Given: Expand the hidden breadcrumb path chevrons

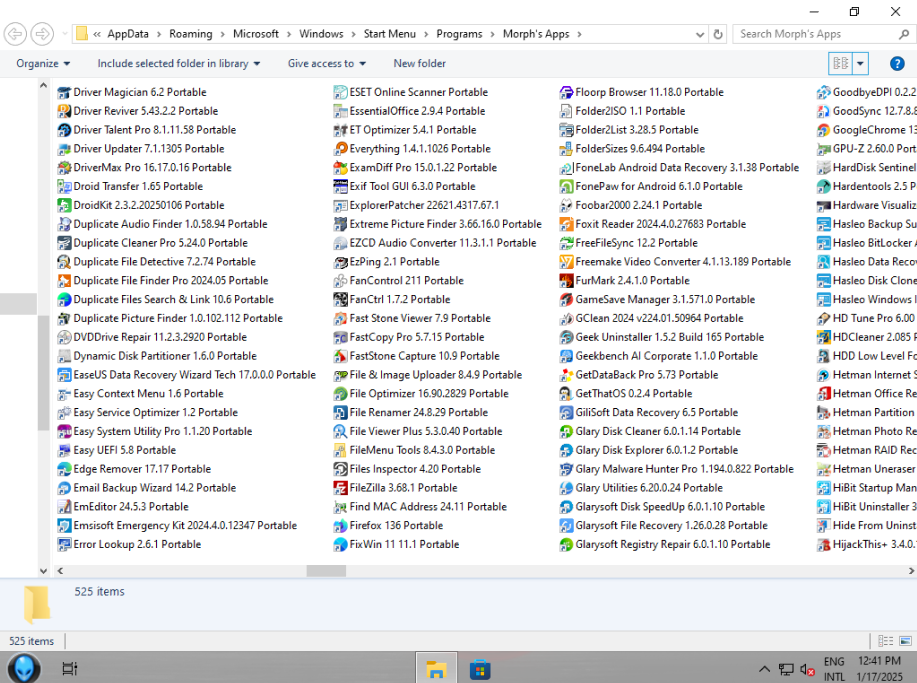Looking at the screenshot, I should (x=97, y=35).
